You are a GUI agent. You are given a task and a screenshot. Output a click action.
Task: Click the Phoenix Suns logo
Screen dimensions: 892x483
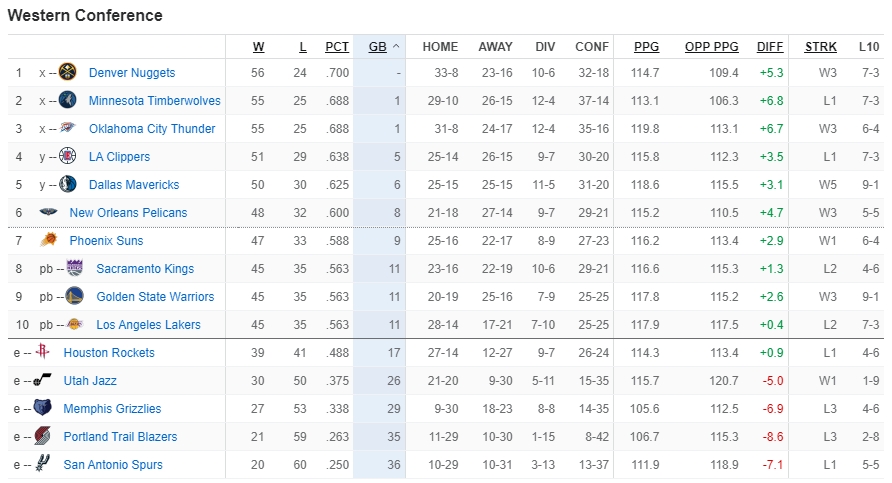click(x=48, y=240)
